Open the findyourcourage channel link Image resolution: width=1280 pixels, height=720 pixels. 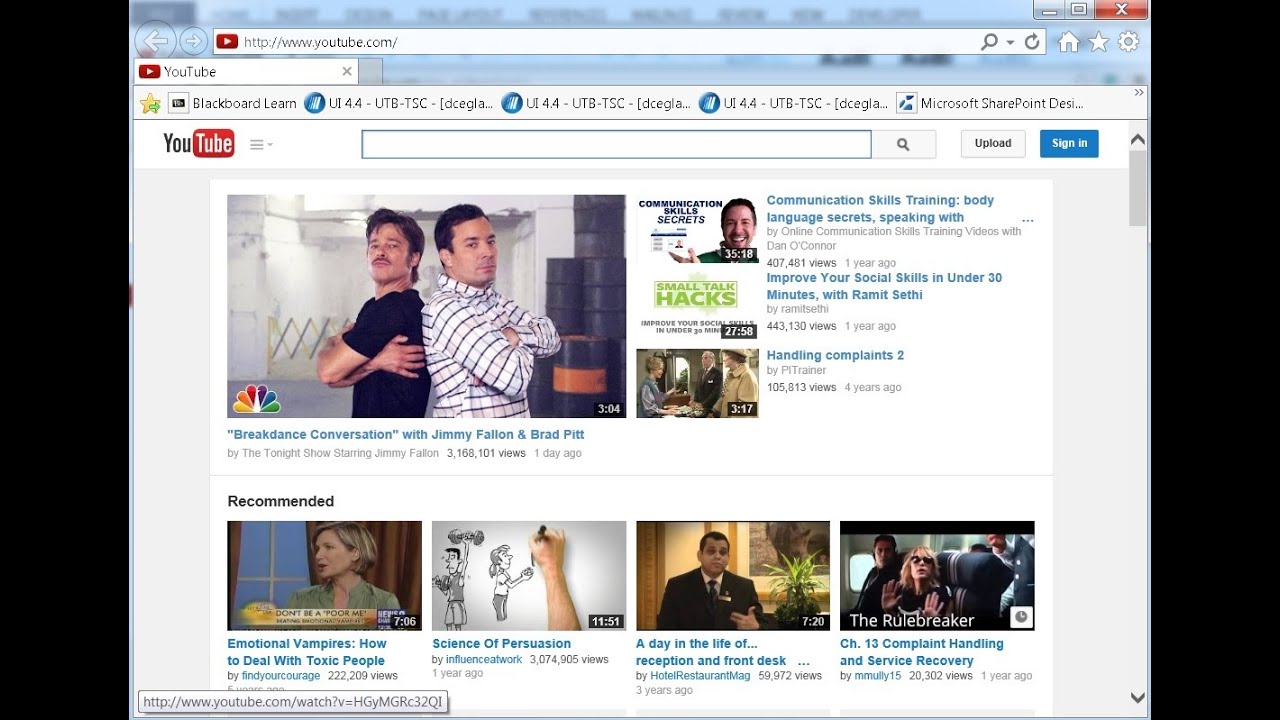281,676
